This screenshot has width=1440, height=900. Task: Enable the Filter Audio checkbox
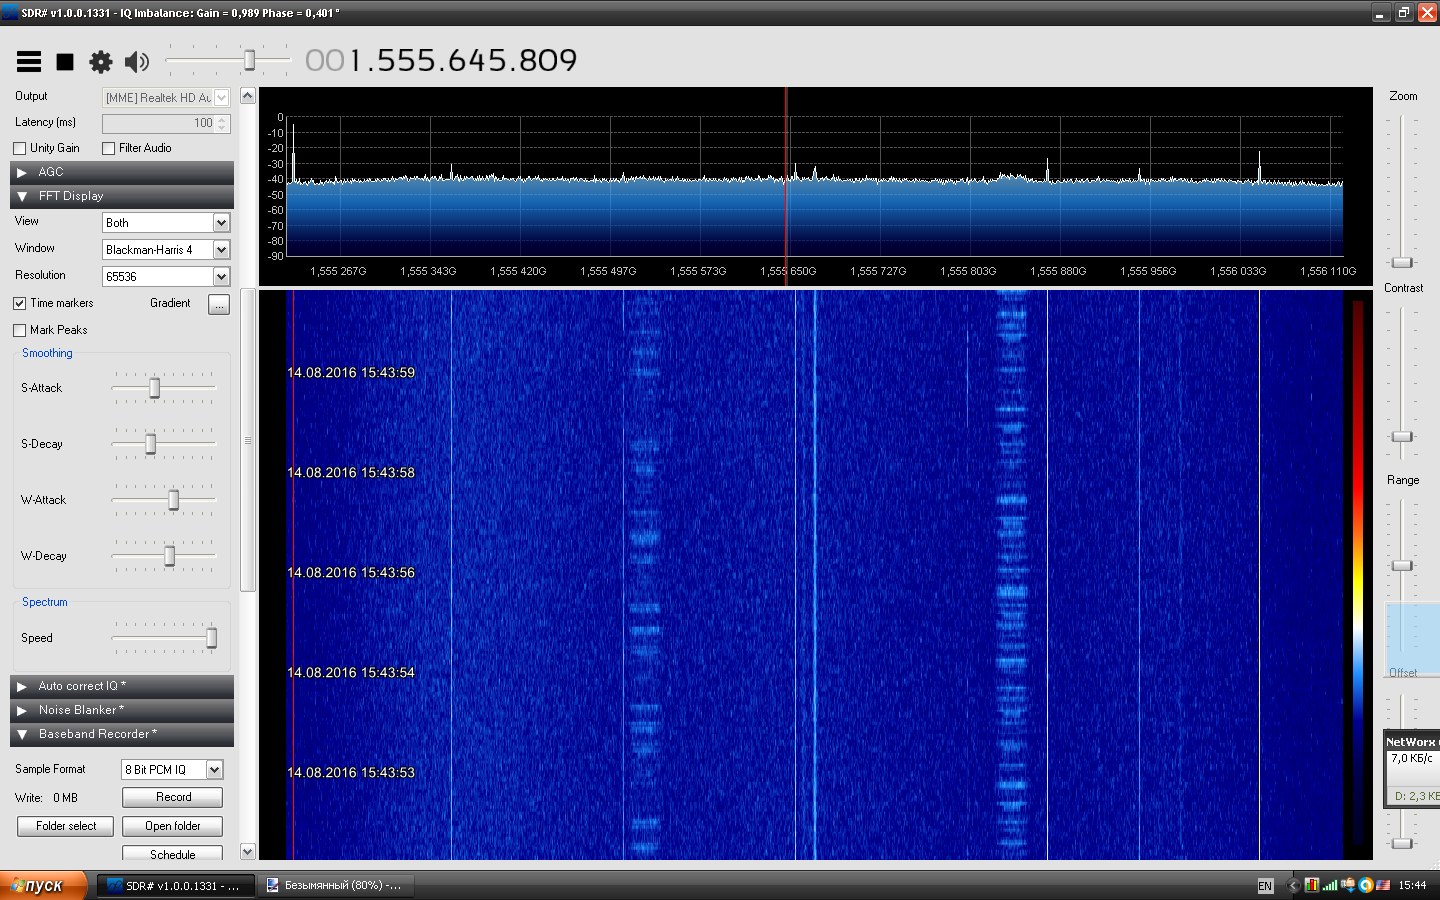[108, 148]
